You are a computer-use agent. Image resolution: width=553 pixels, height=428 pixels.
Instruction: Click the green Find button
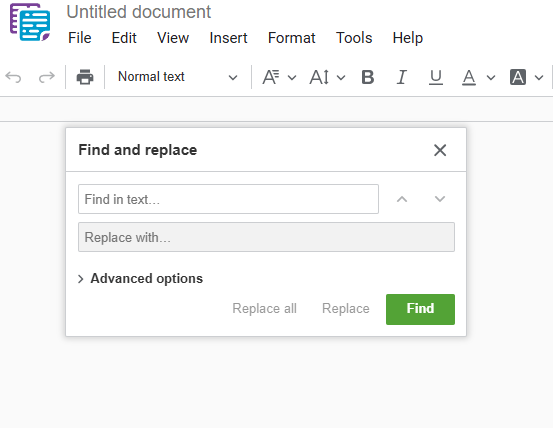point(420,309)
